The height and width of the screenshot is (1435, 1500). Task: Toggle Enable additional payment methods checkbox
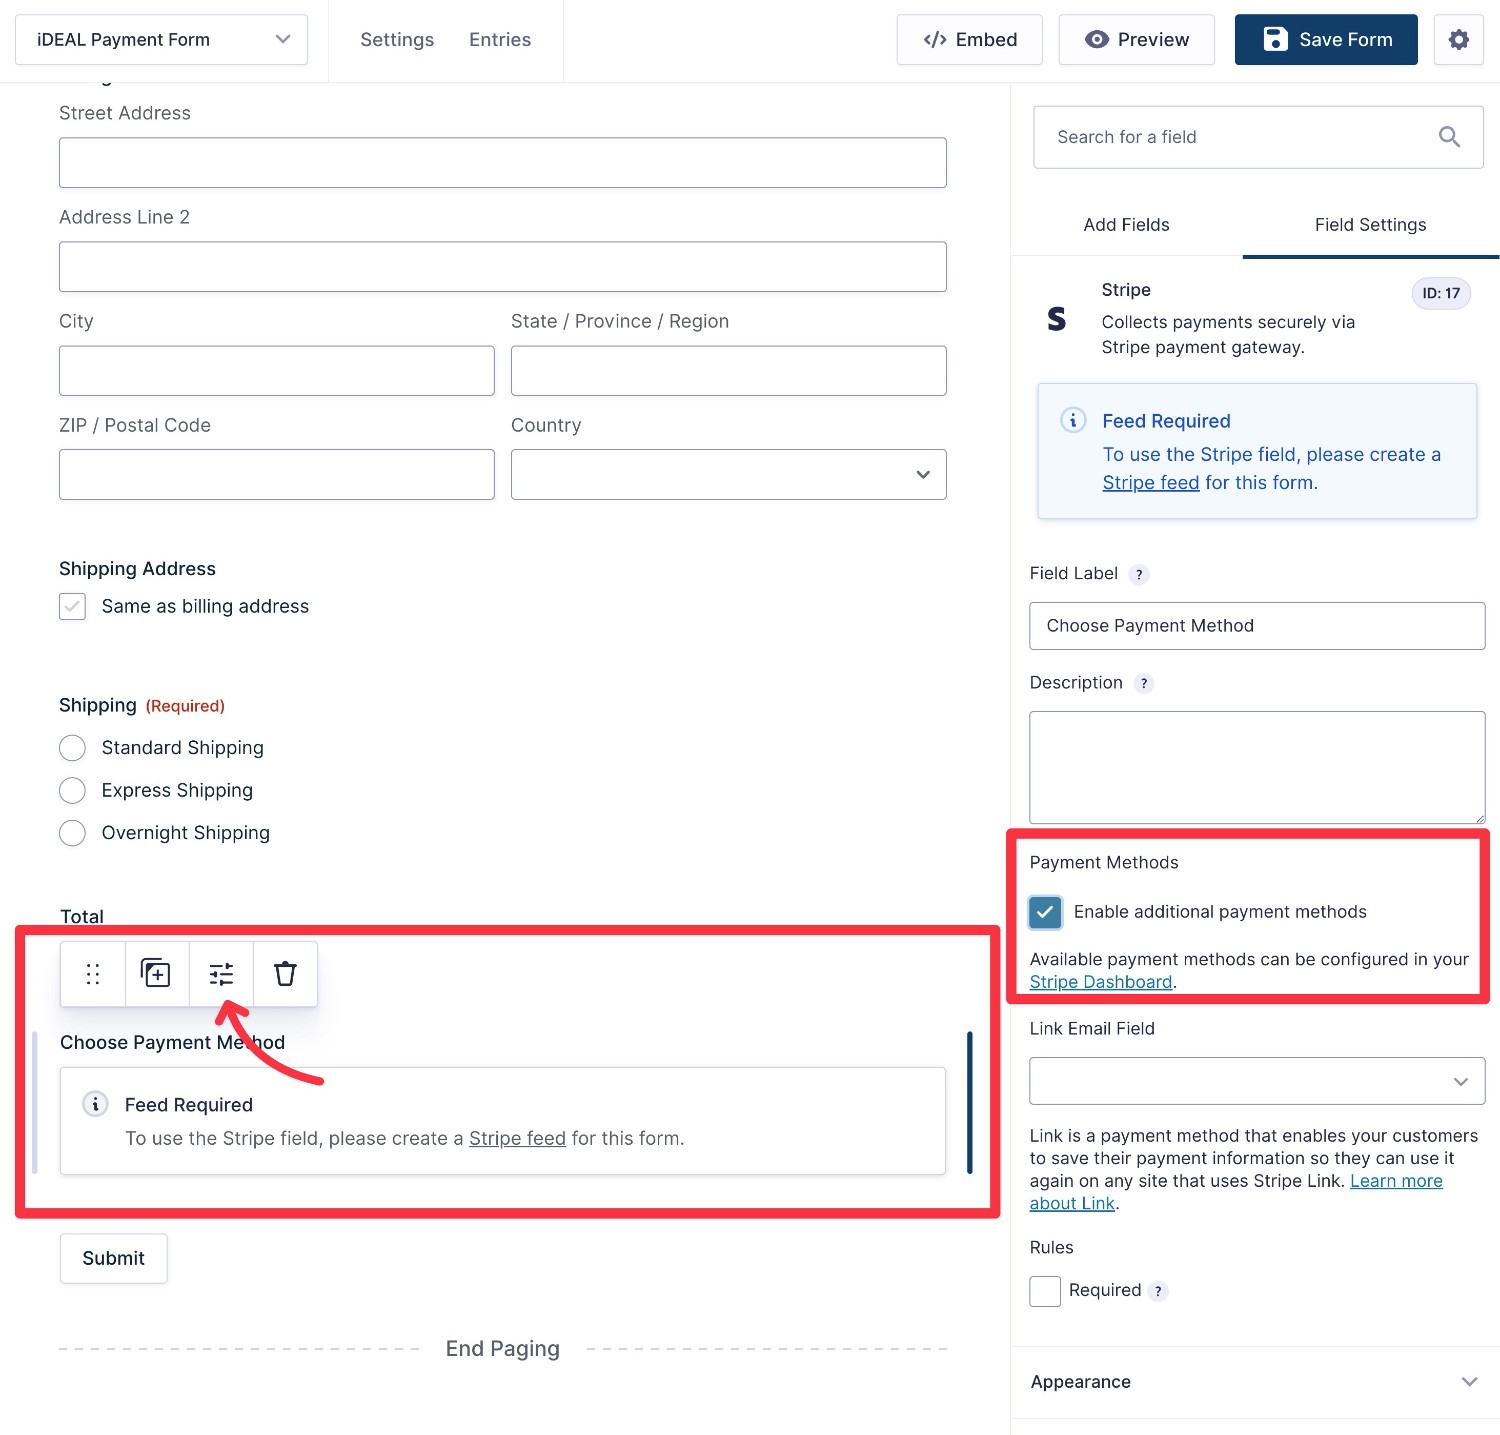tap(1045, 912)
